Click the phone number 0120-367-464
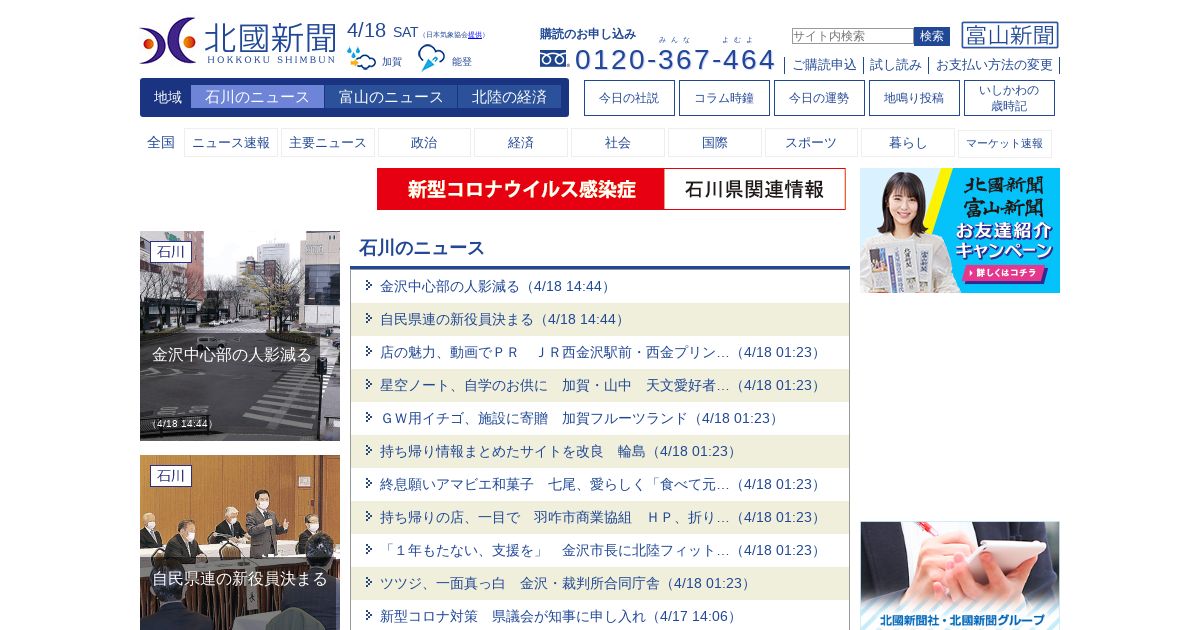 click(x=675, y=59)
